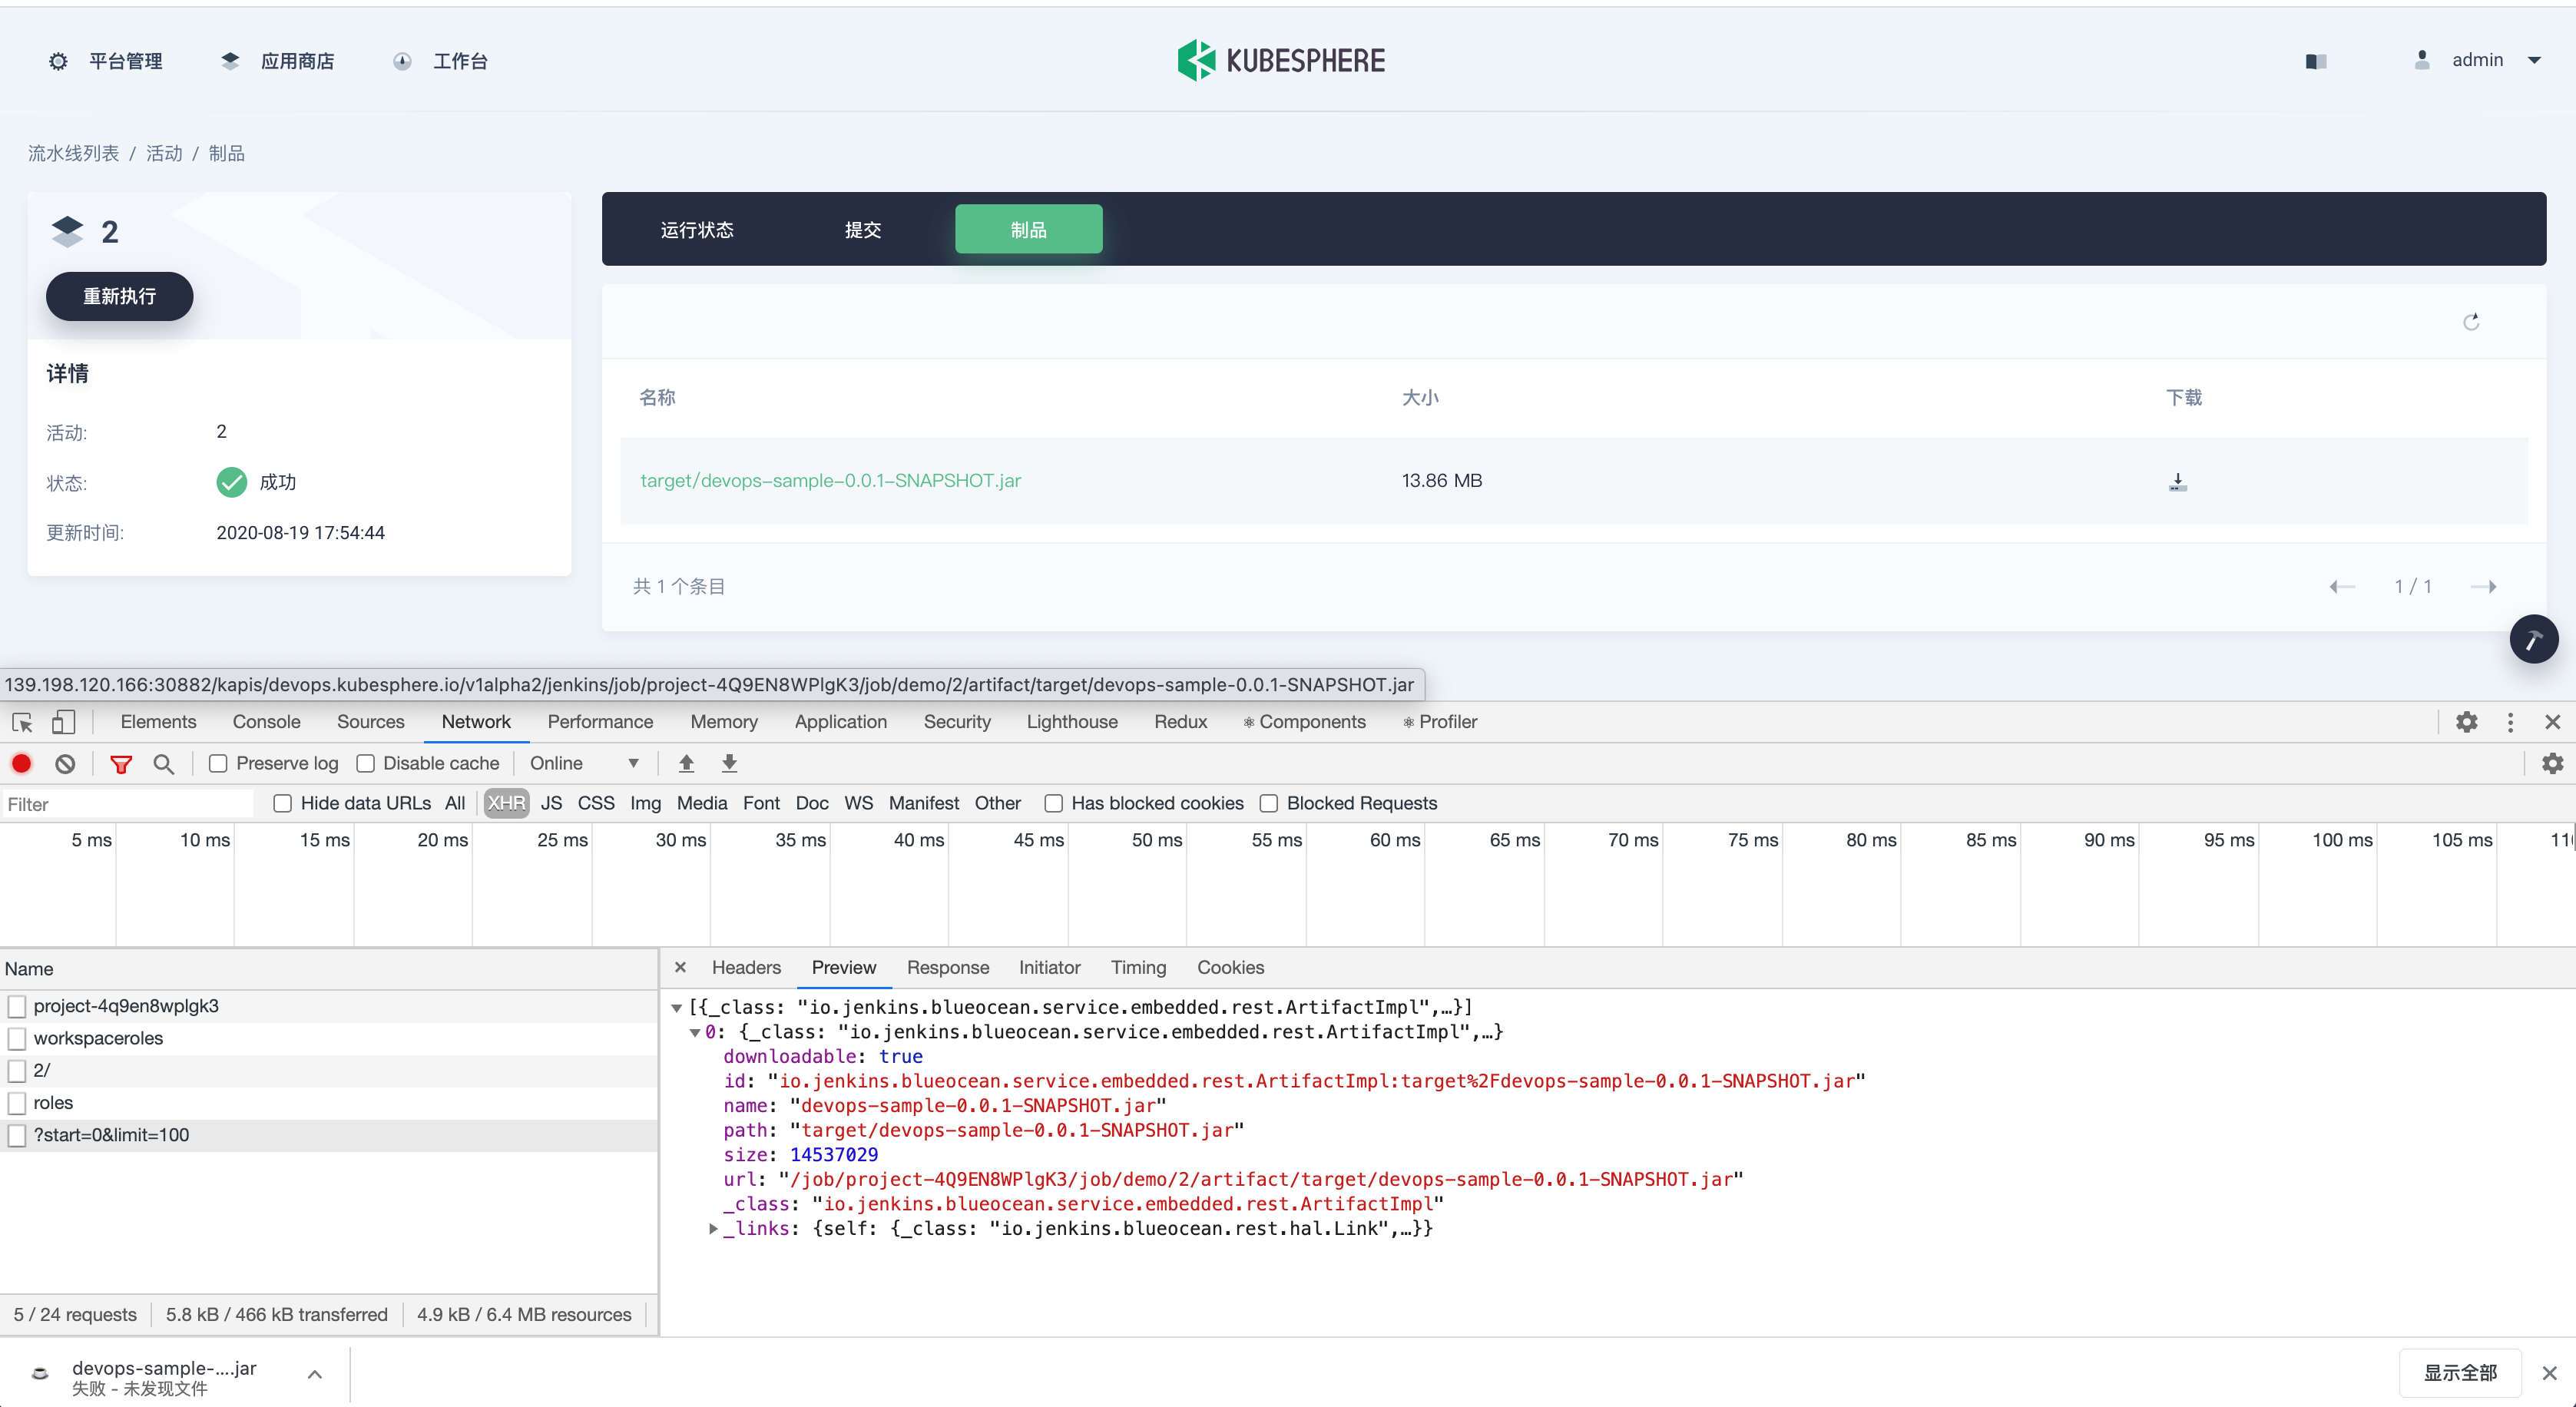
Task: Enable Preserve log checkbox
Action: click(218, 764)
